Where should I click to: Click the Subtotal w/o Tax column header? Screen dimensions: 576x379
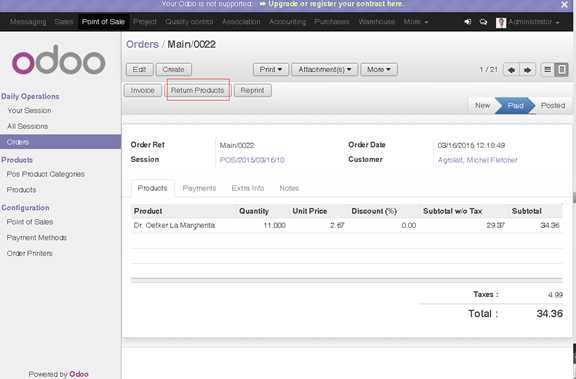[x=453, y=211]
